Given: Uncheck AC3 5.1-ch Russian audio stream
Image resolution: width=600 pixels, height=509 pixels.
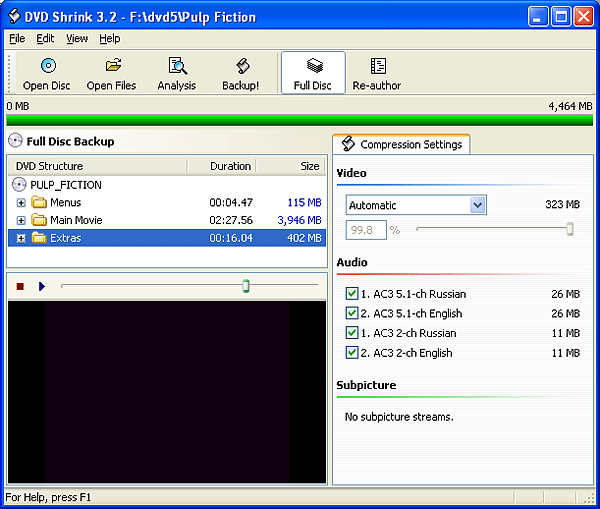Looking at the screenshot, I should [x=352, y=294].
